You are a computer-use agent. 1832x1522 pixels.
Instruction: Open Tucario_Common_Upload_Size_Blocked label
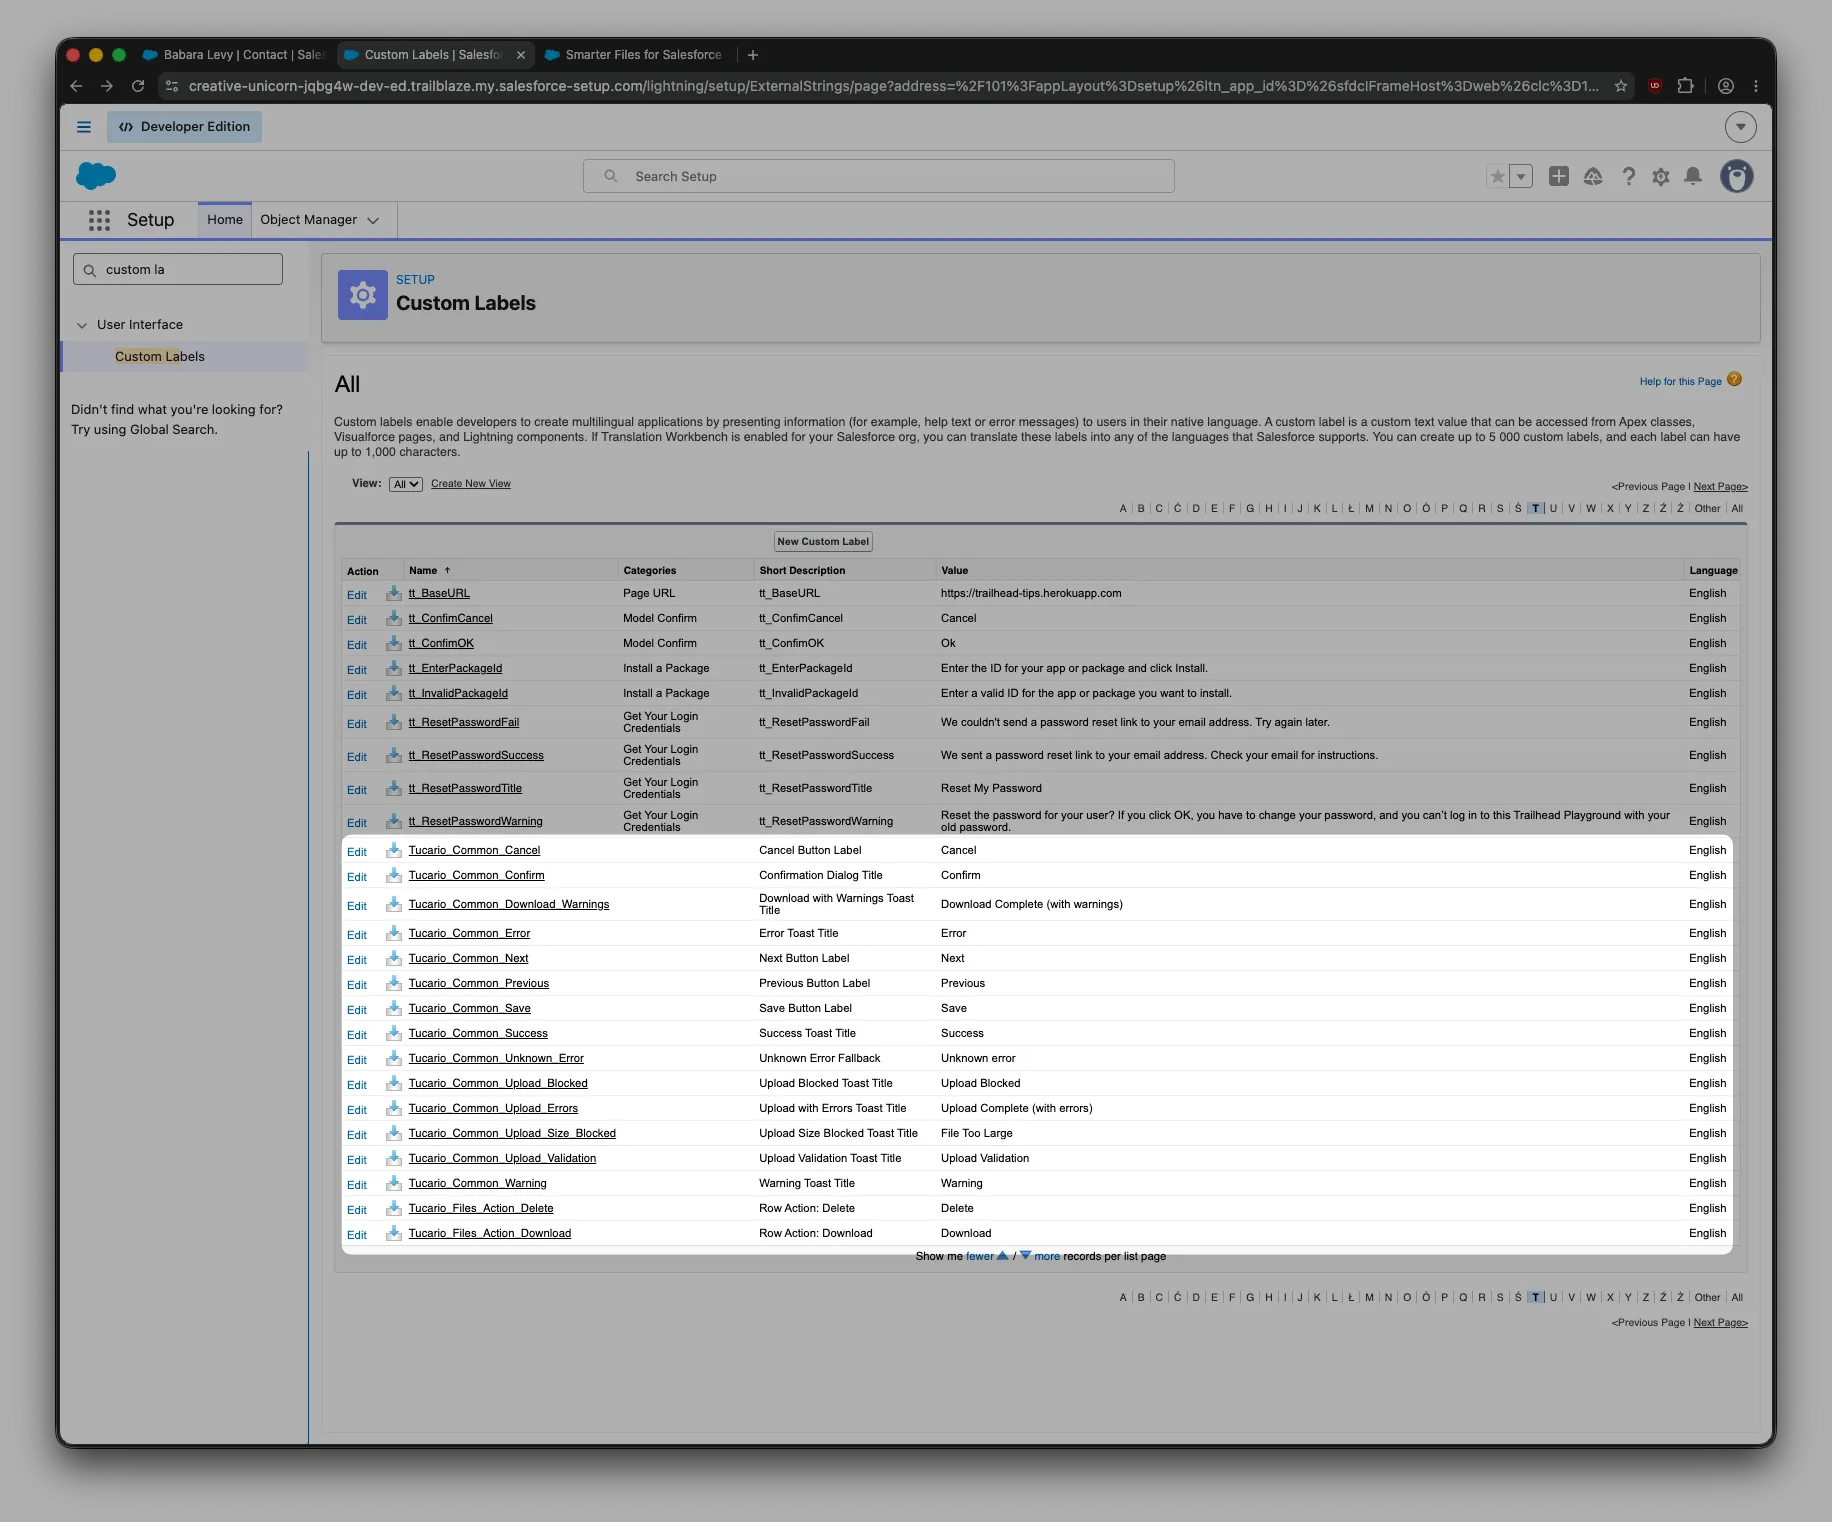[x=512, y=1134]
